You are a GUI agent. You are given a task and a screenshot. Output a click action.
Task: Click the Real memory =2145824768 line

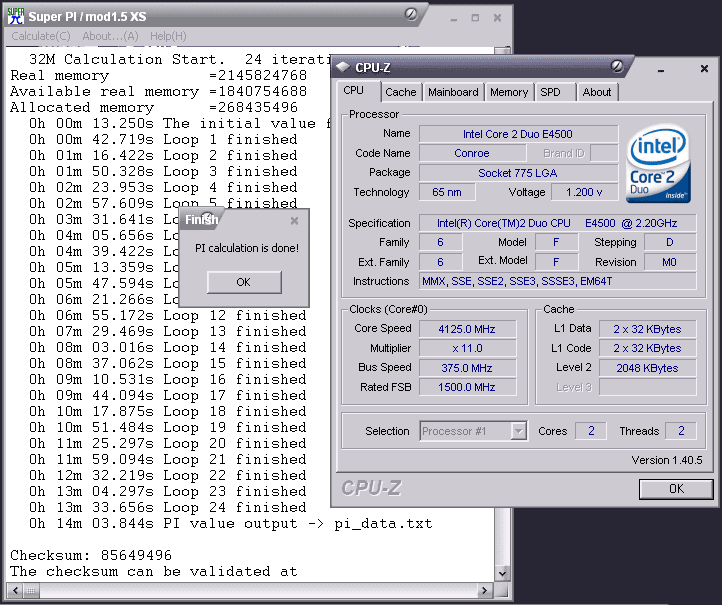tap(158, 75)
